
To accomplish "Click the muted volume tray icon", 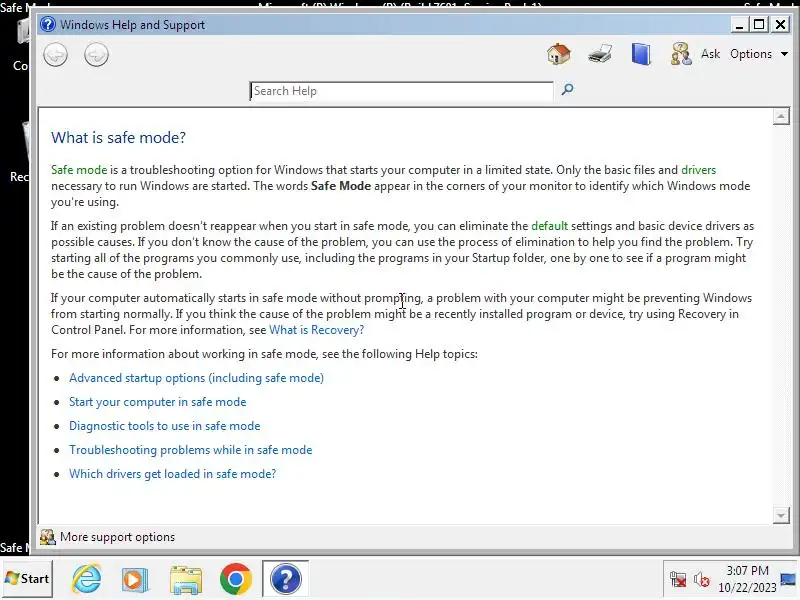I will click(702, 579).
